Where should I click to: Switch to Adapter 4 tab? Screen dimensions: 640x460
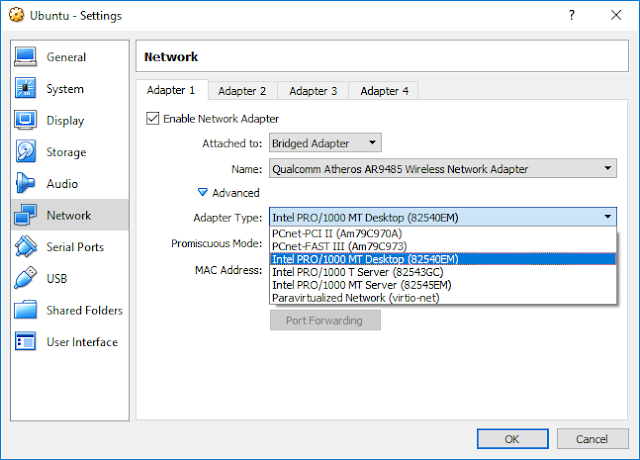point(384,91)
